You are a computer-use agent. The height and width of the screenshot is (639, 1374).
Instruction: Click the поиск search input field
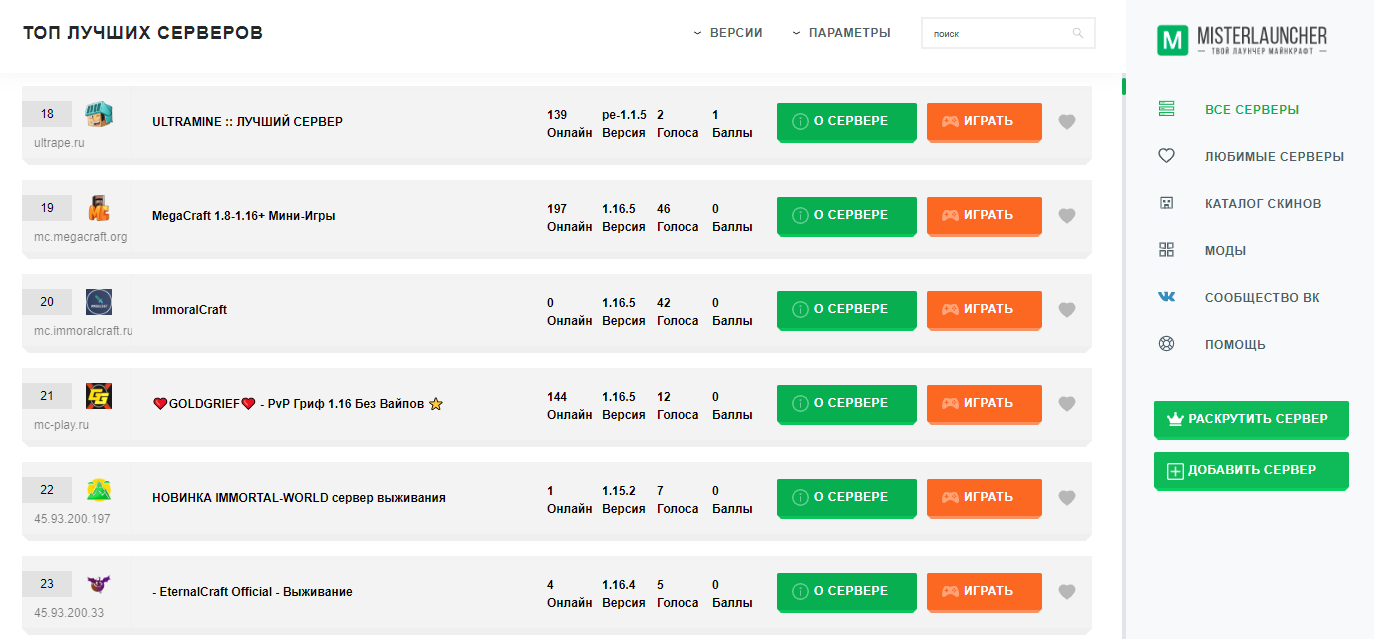point(1008,33)
